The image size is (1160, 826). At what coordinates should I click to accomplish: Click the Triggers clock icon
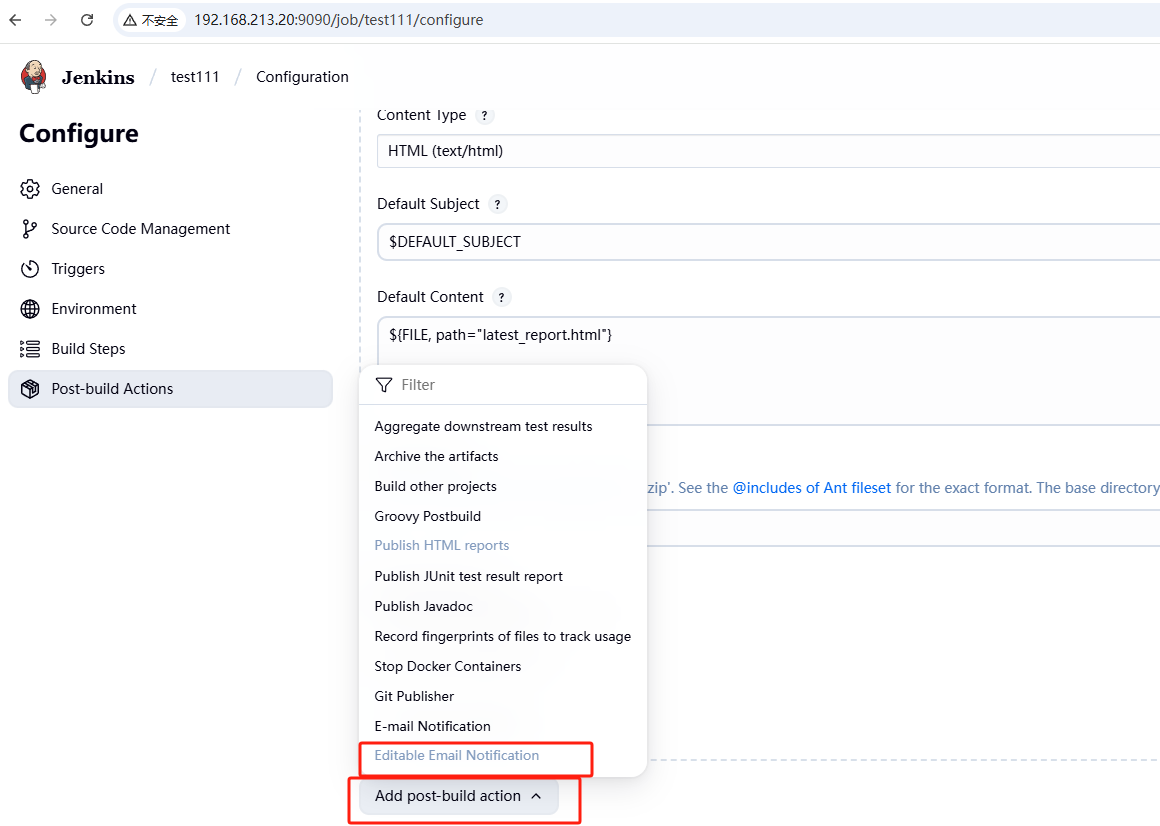click(x=30, y=269)
